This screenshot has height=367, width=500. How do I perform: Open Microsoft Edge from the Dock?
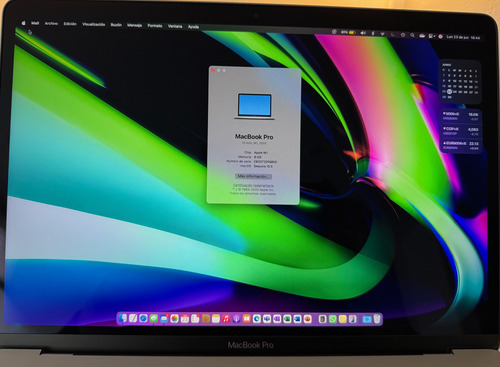pyautogui.click(x=257, y=319)
